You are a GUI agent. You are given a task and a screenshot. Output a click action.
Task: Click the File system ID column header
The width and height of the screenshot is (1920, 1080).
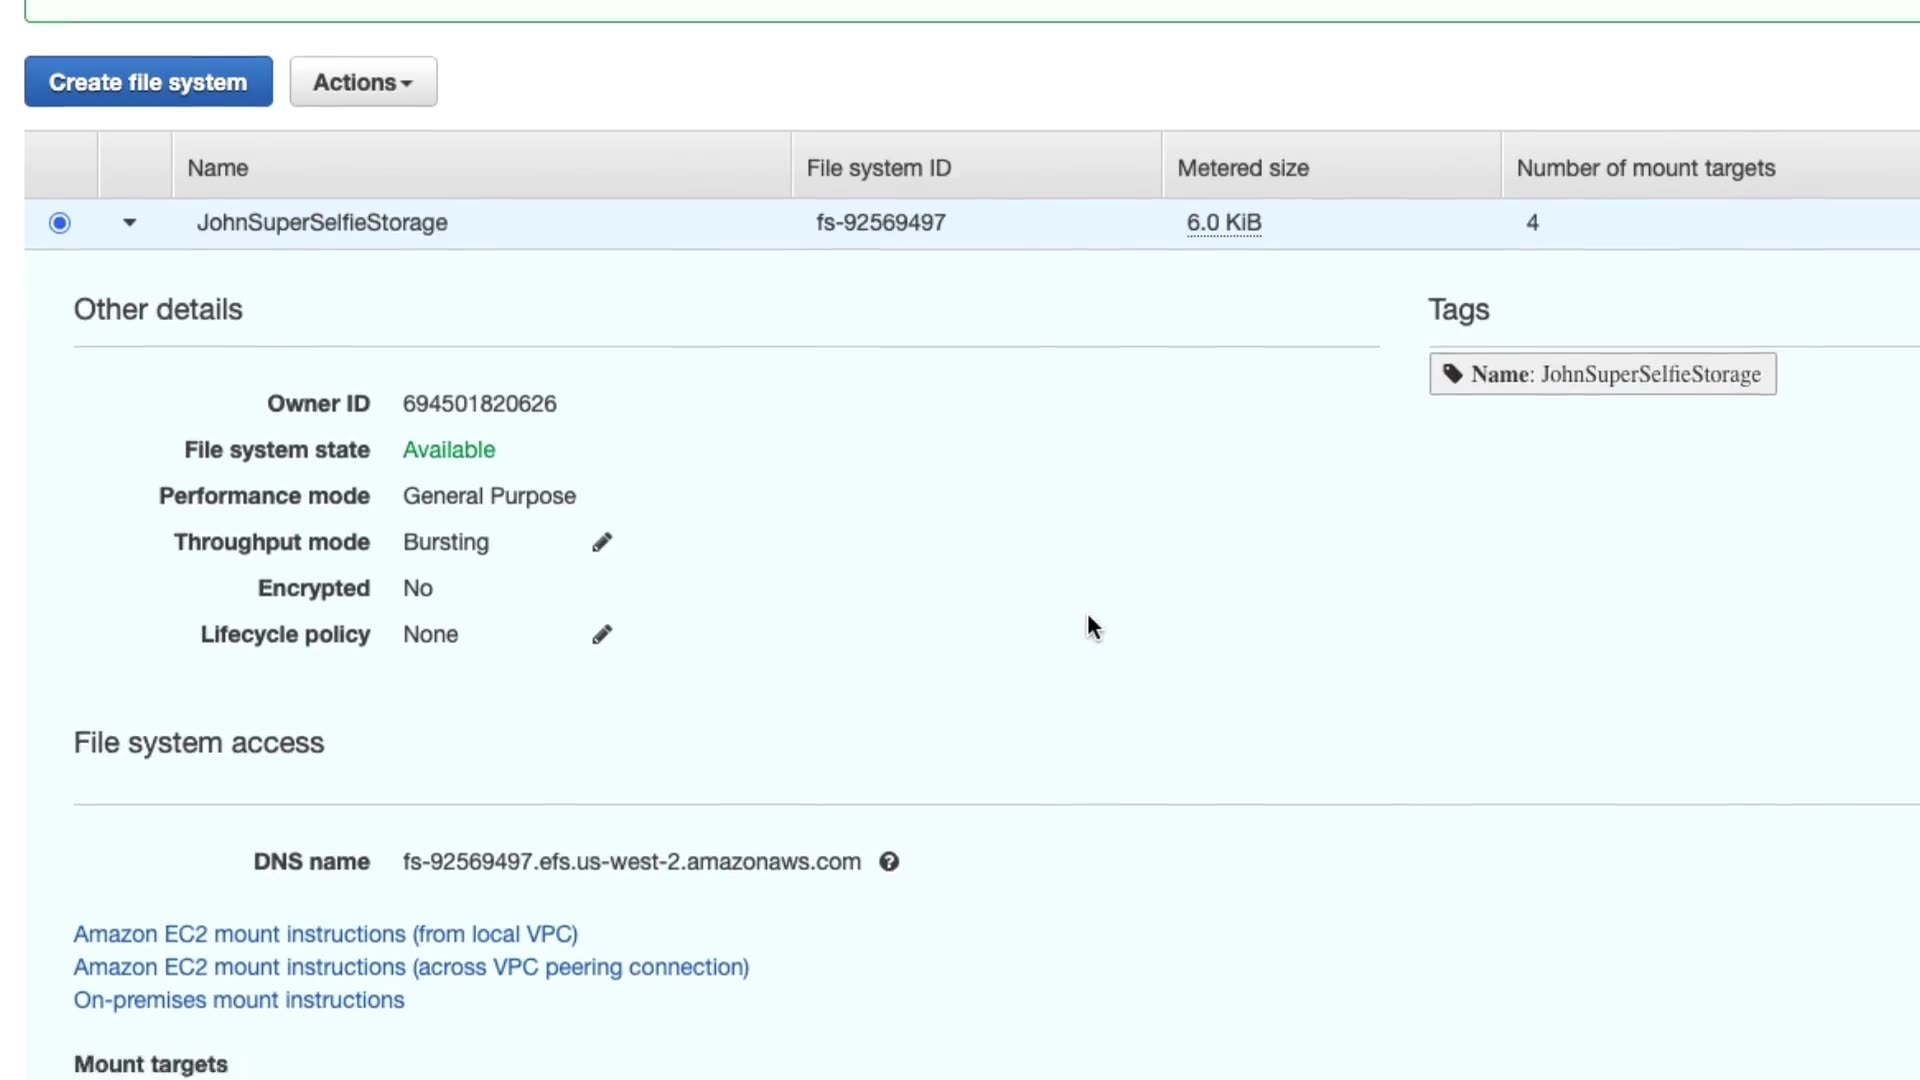coord(878,168)
